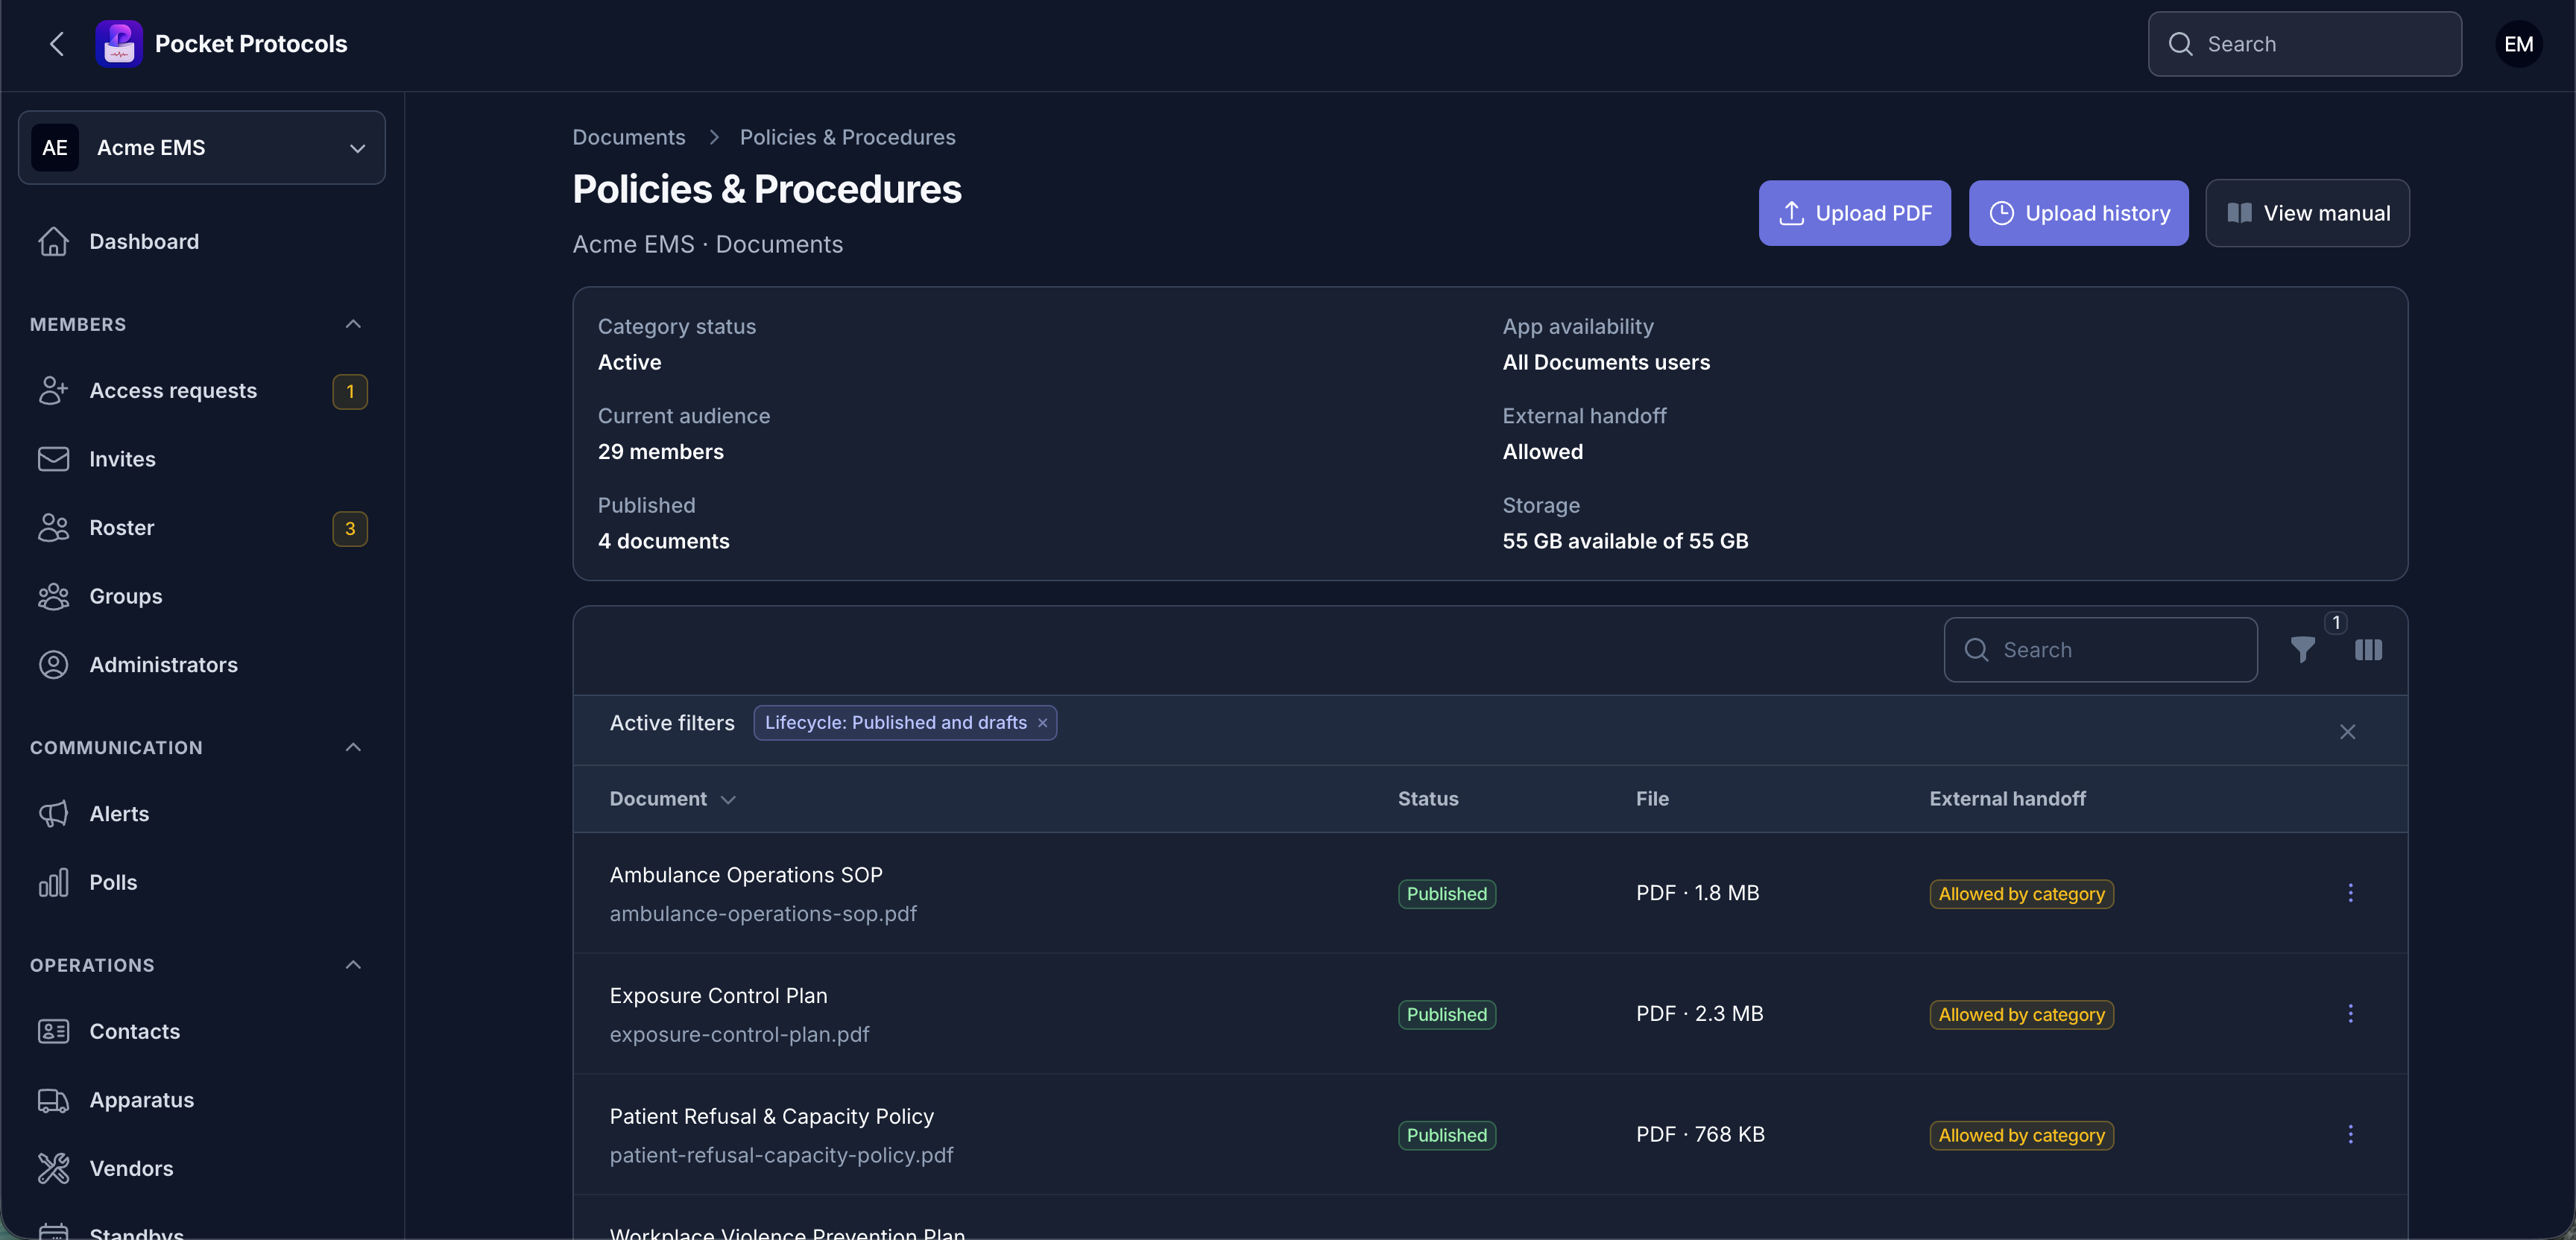Open Alerts in the sidebar
This screenshot has height=1240, width=2576.
point(202,814)
